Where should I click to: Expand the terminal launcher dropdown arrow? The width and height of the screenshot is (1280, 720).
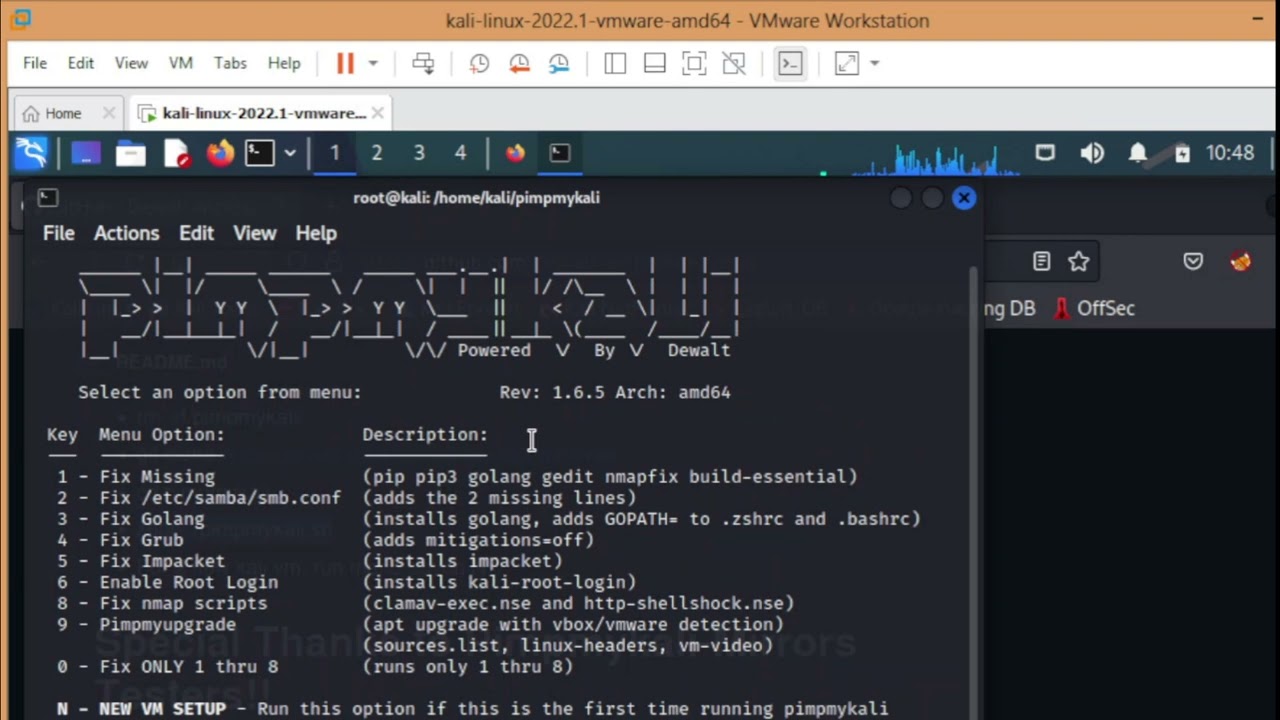pos(290,153)
